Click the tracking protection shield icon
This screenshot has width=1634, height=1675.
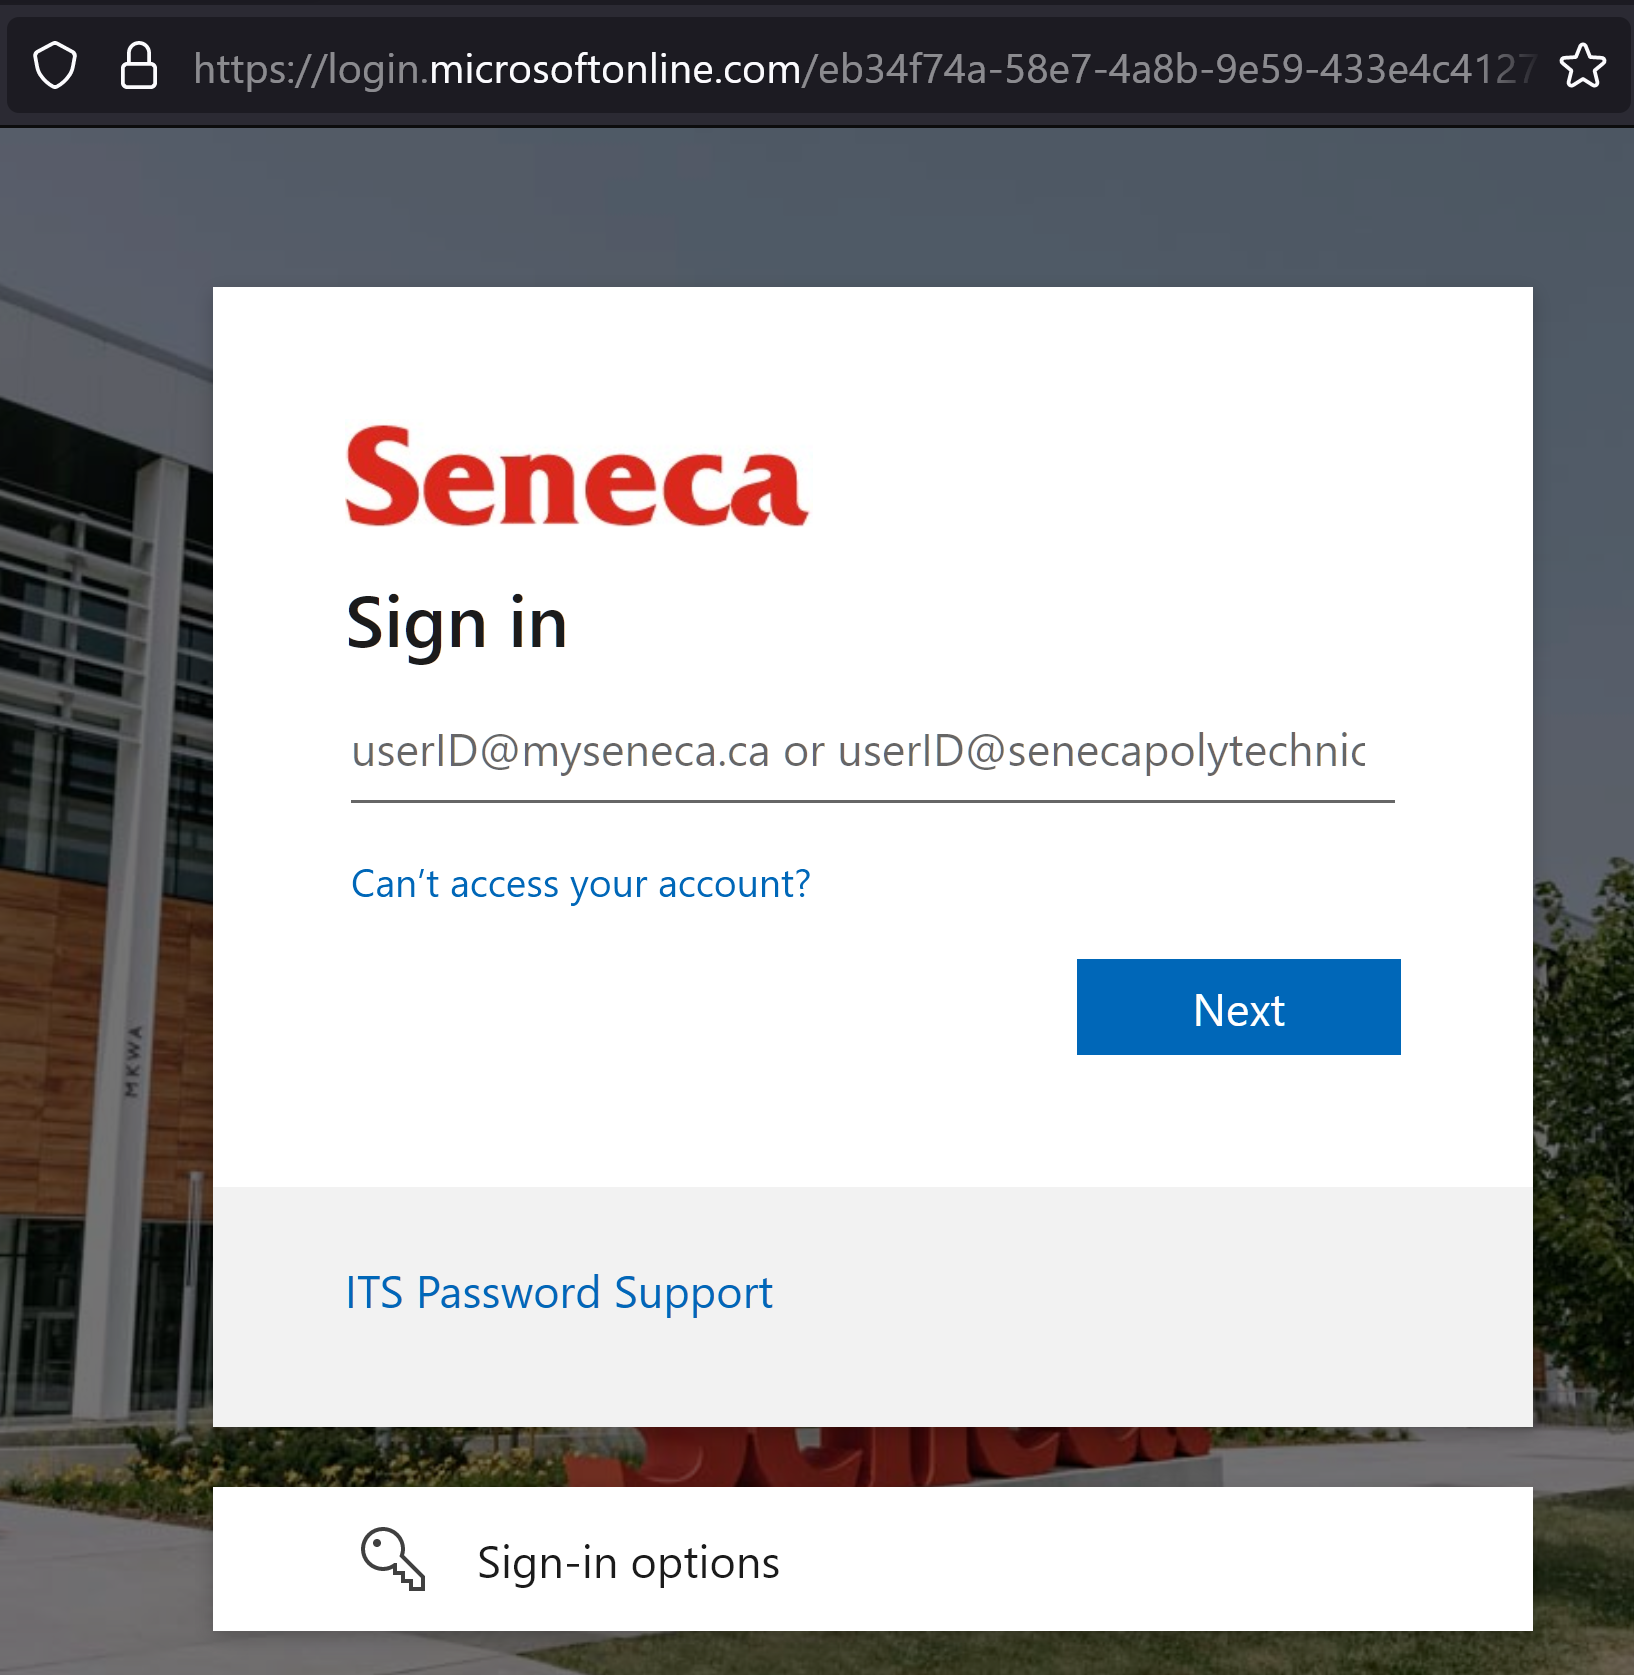point(55,67)
